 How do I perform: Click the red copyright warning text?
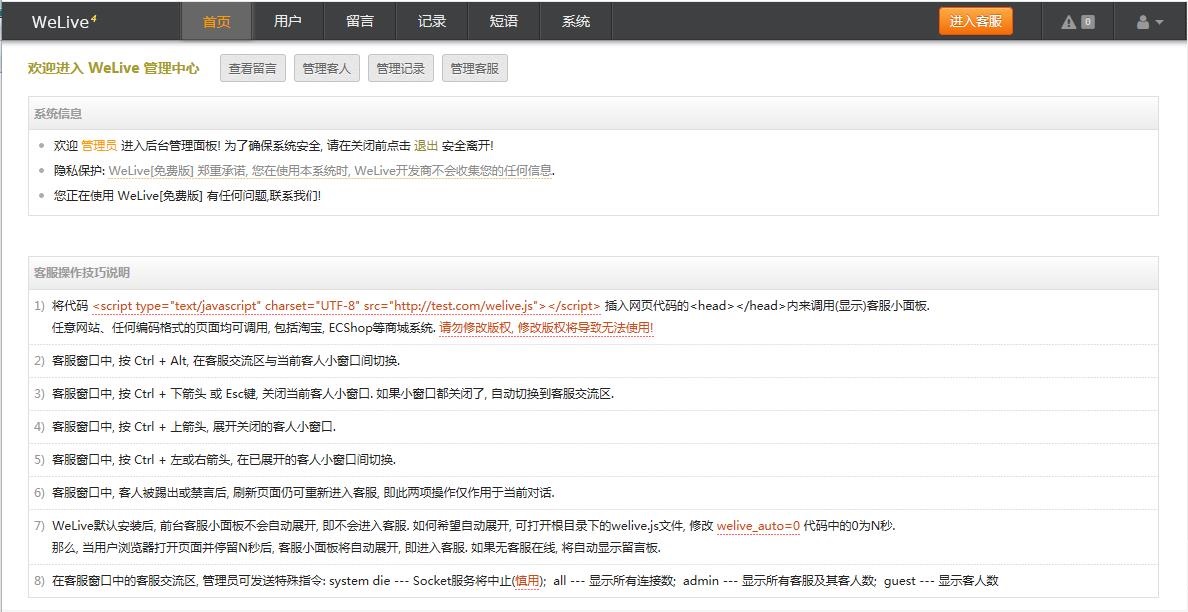coord(546,328)
